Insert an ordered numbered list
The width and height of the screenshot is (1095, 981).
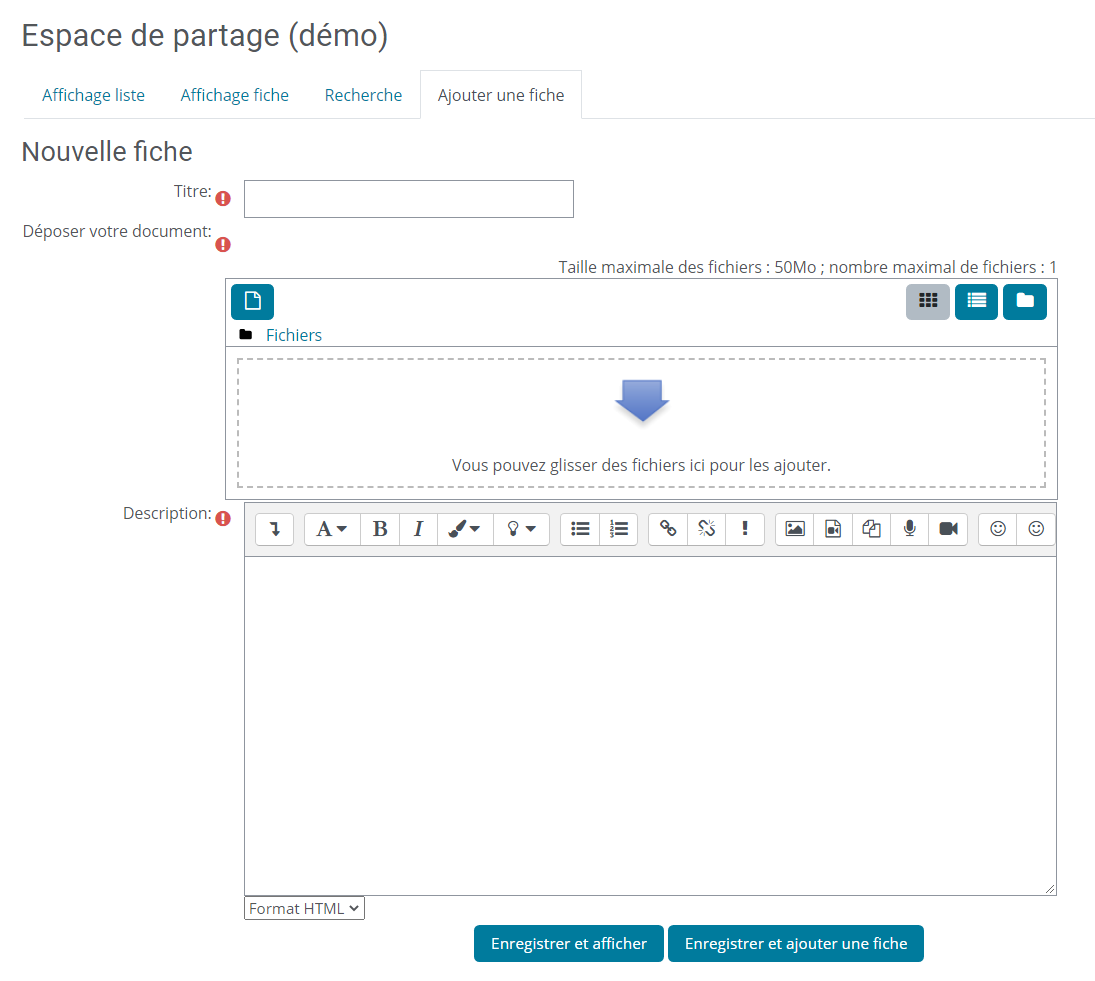point(619,529)
